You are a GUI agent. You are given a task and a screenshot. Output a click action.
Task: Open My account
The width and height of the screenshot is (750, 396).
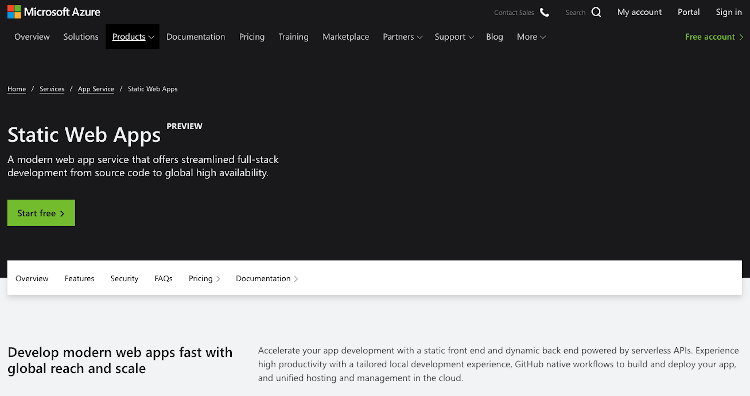click(x=640, y=12)
